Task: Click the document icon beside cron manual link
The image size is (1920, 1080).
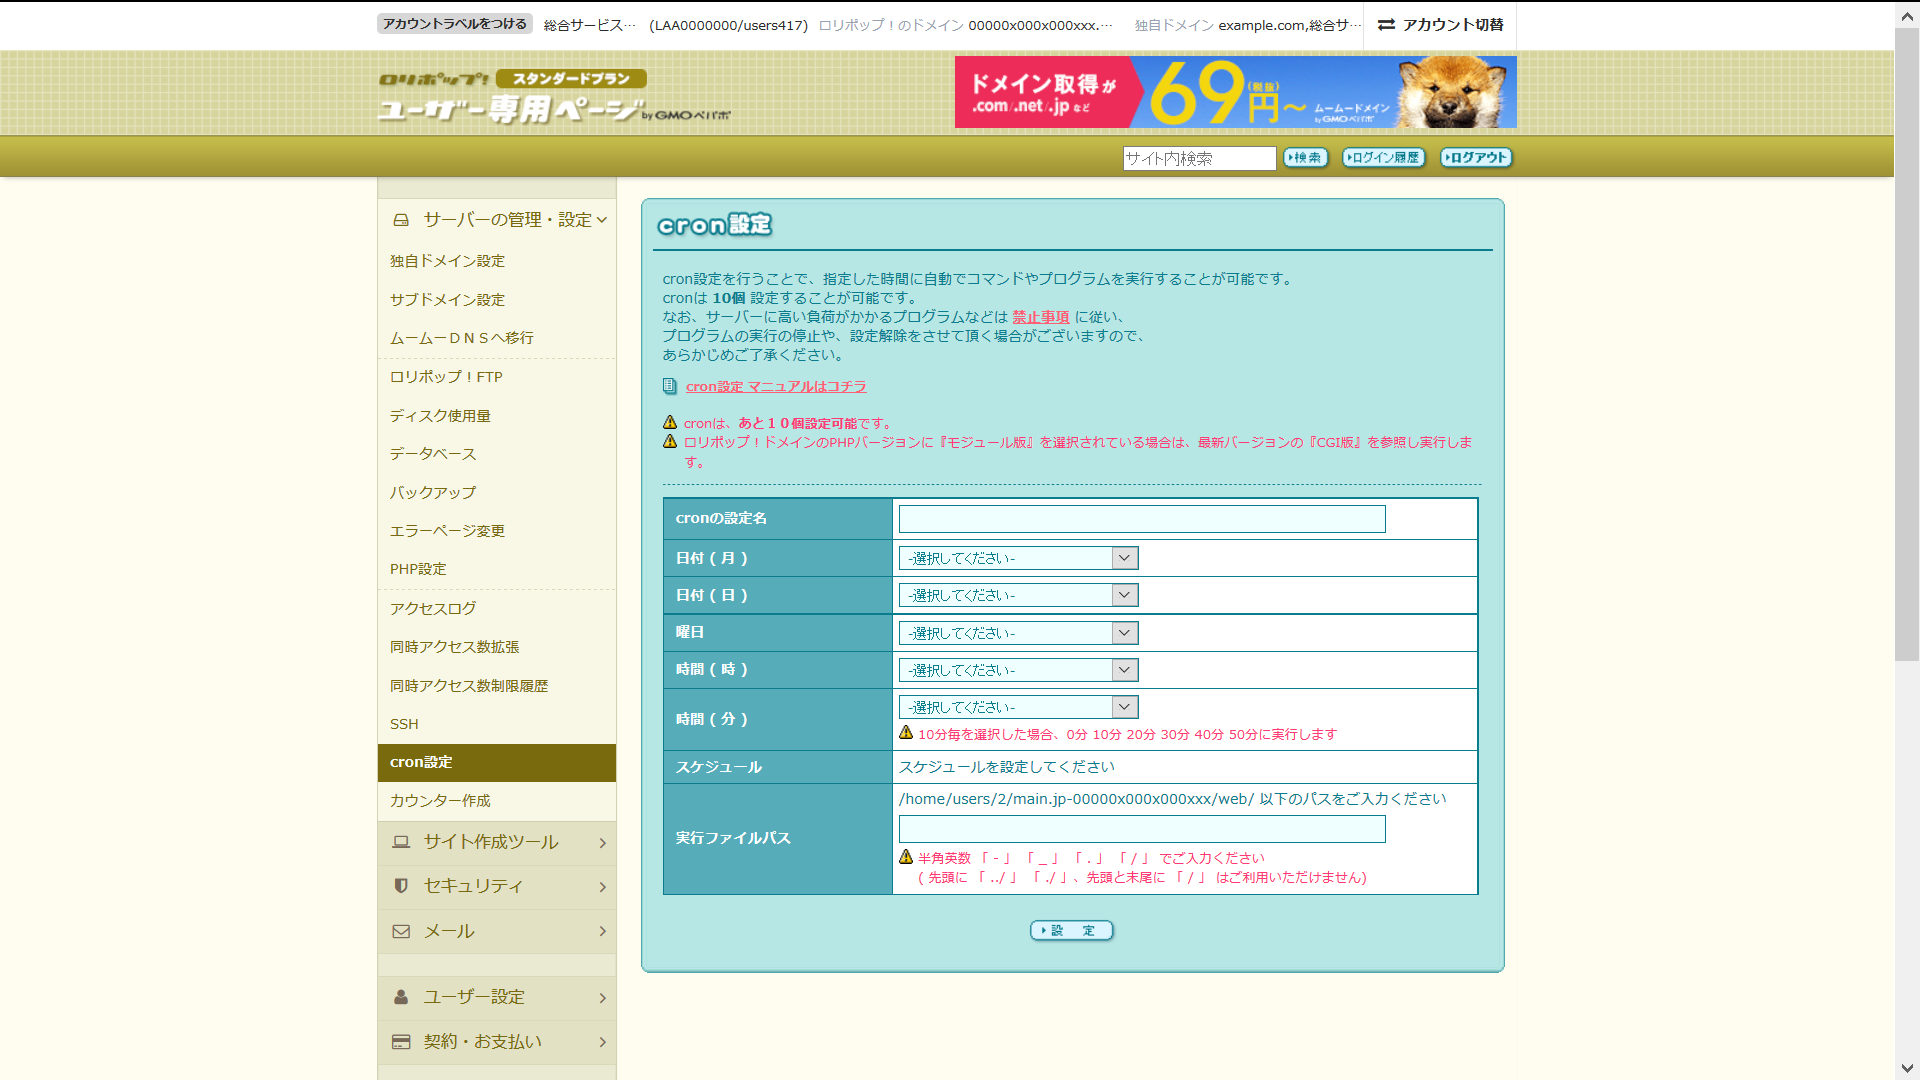Action: pyautogui.click(x=670, y=386)
